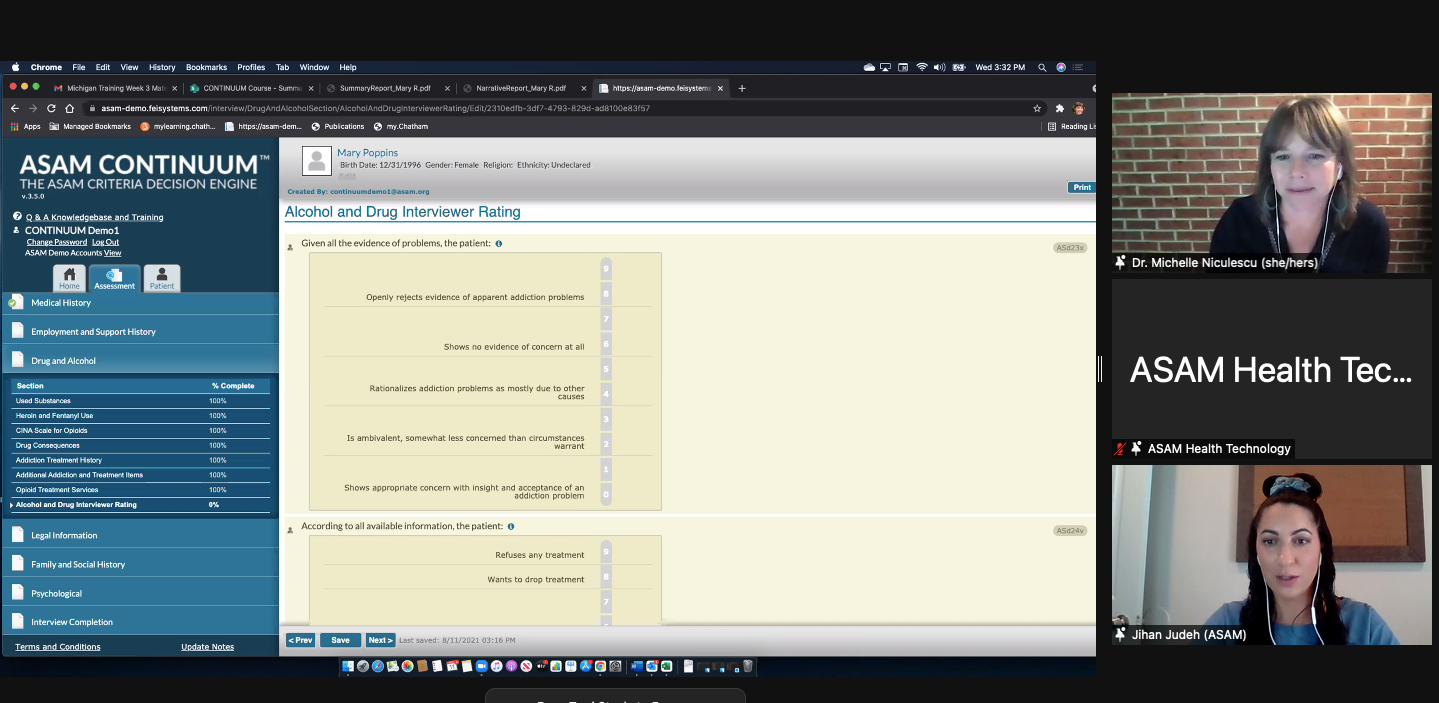Click the volume icon in the menu bar

[x=939, y=67]
